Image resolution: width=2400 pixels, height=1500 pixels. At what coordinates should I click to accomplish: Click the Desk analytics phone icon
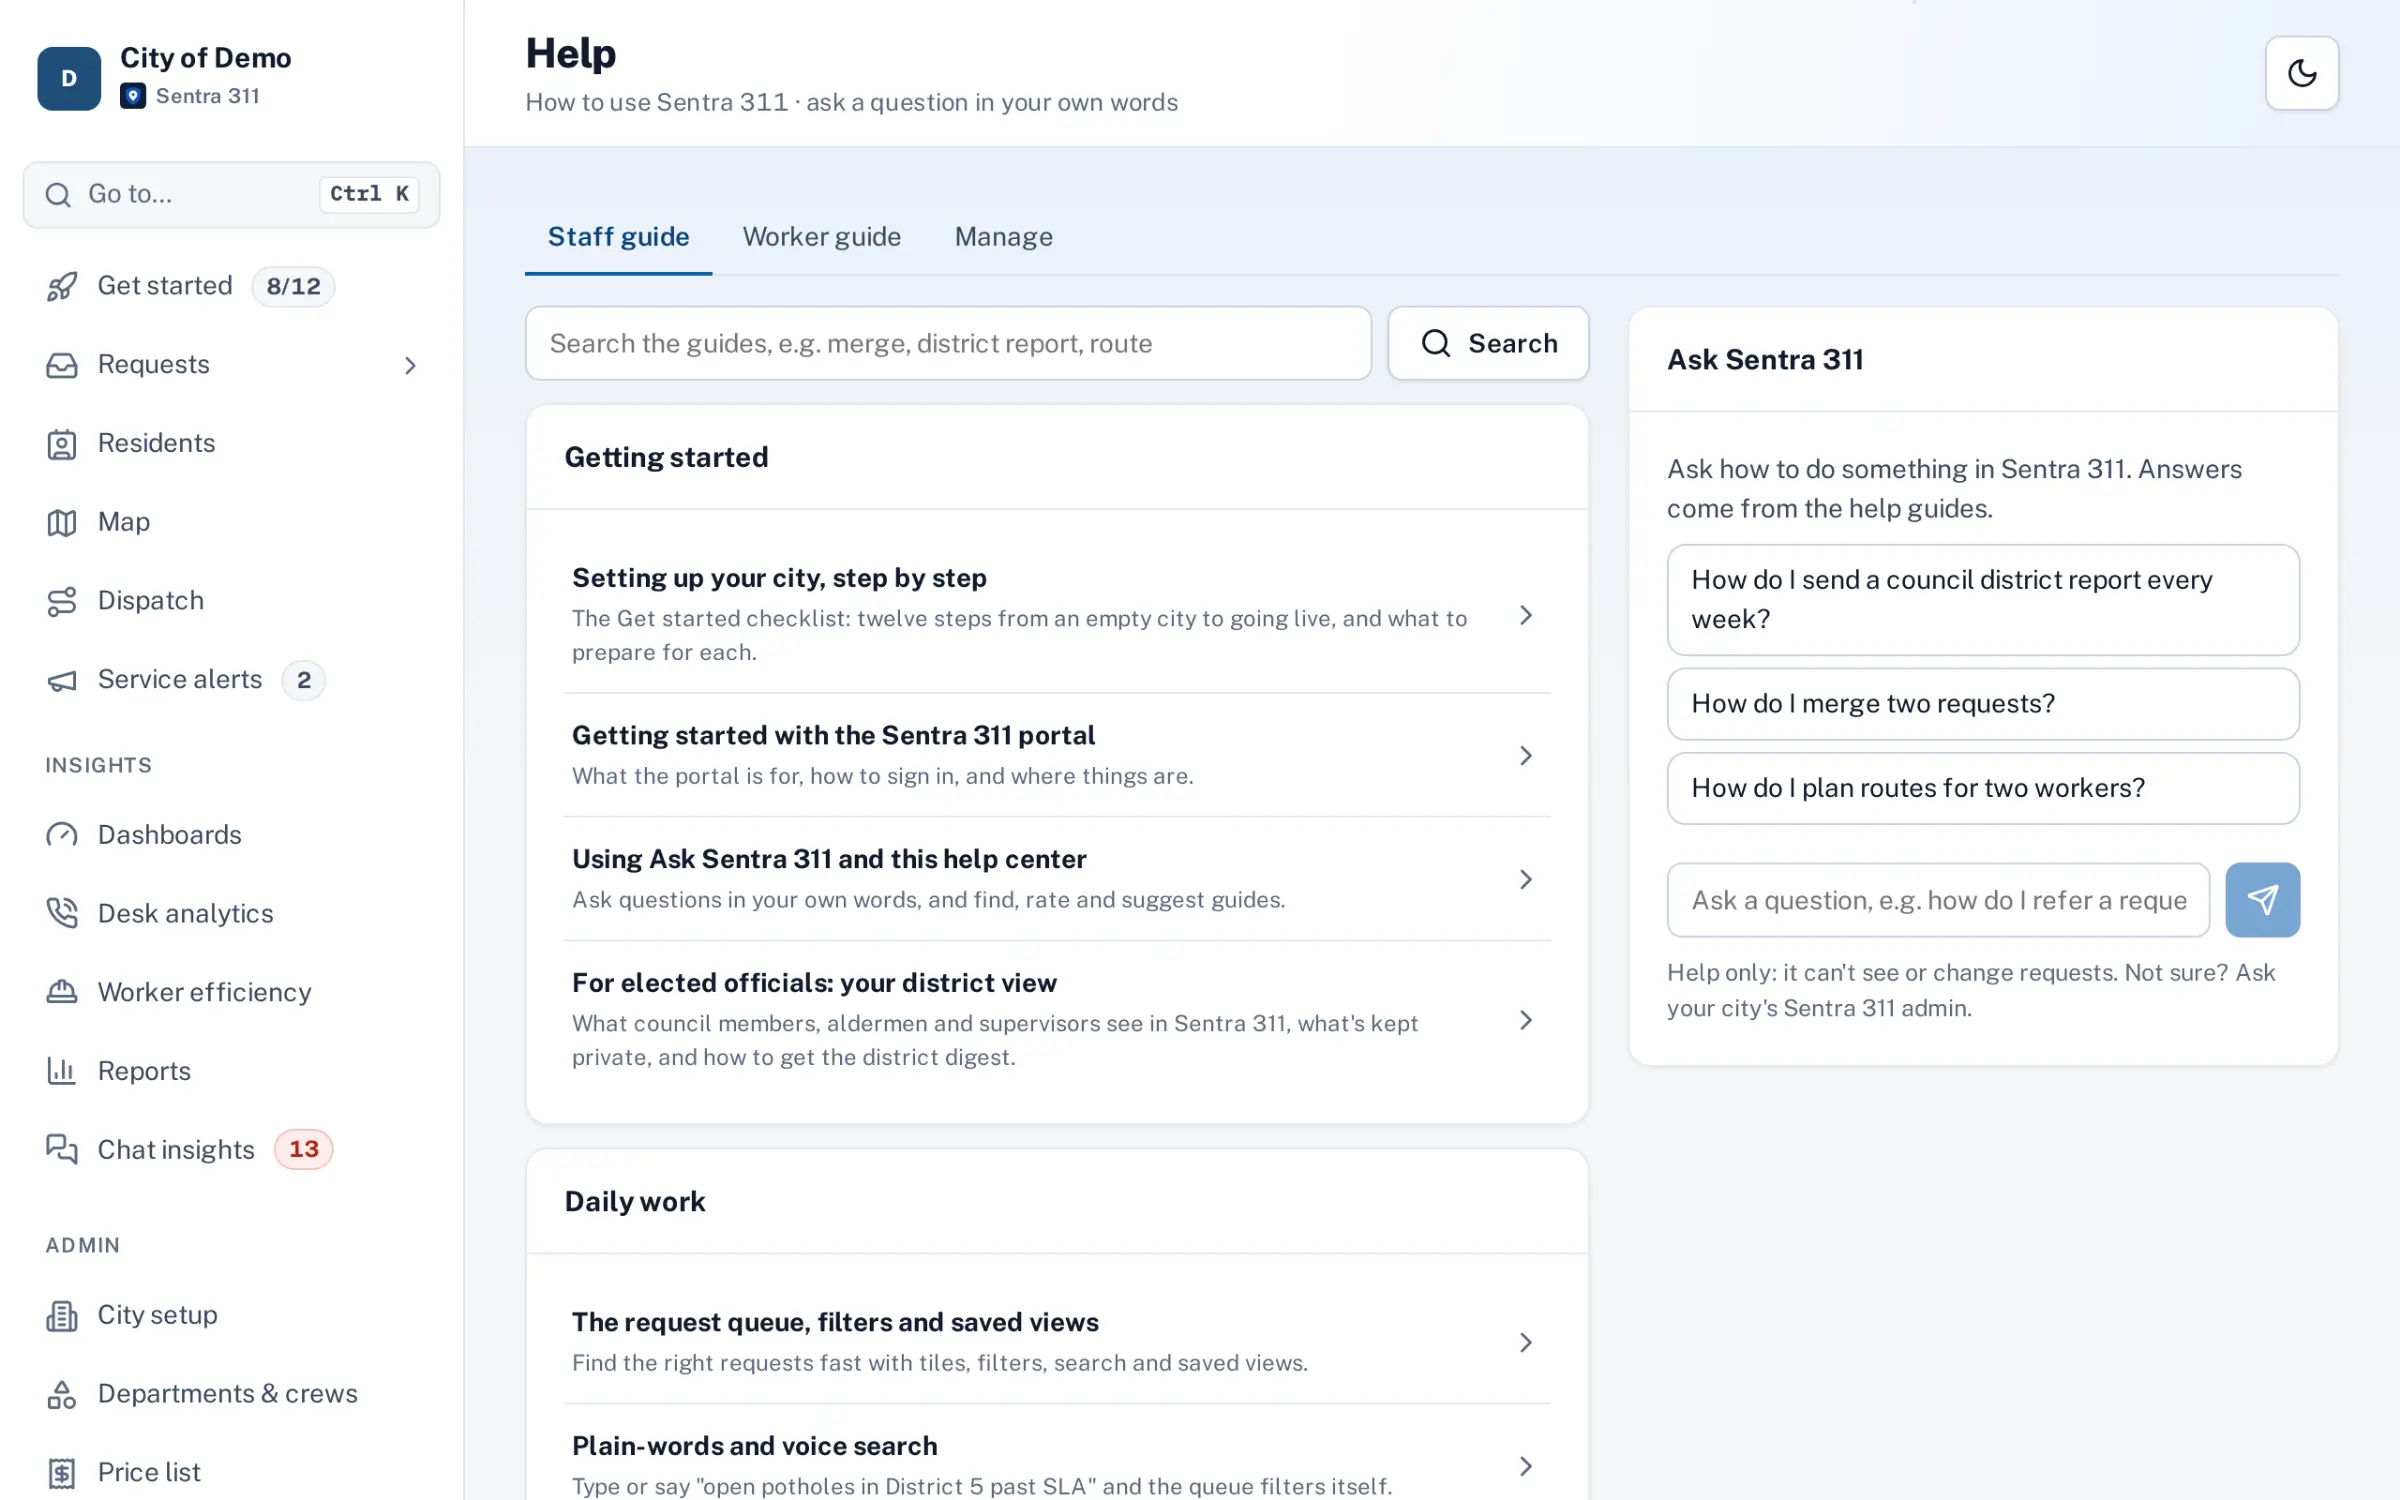click(62, 914)
